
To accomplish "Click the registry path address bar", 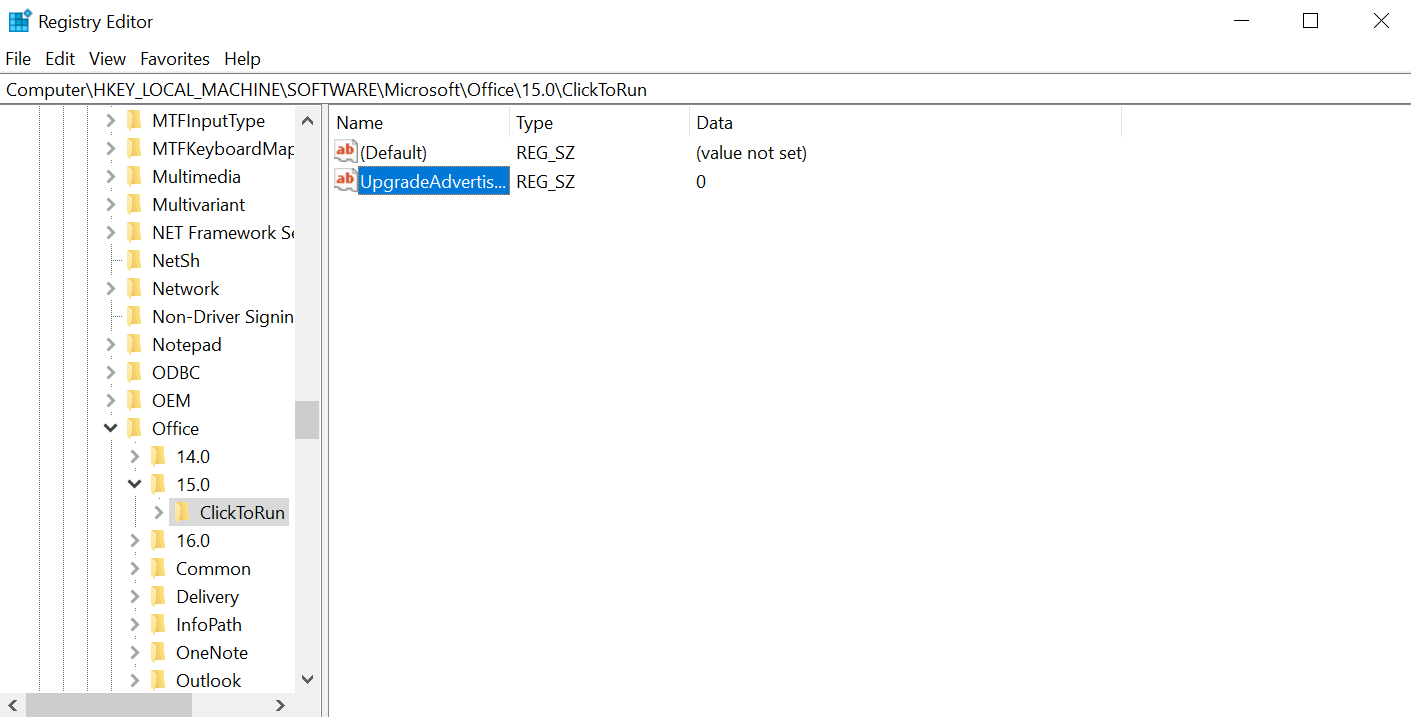I will (705, 90).
